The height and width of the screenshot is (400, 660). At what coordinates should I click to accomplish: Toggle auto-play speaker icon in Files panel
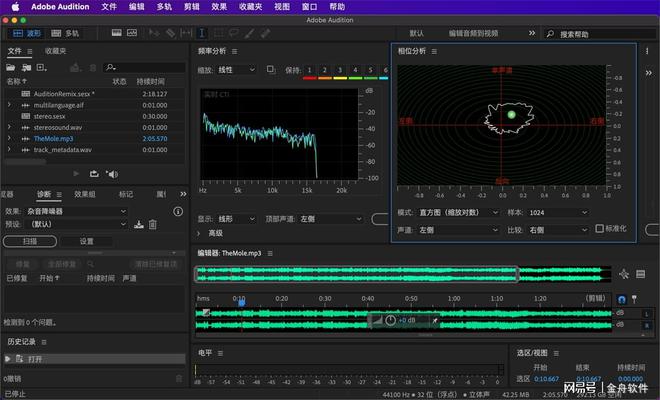pyautogui.click(x=112, y=173)
